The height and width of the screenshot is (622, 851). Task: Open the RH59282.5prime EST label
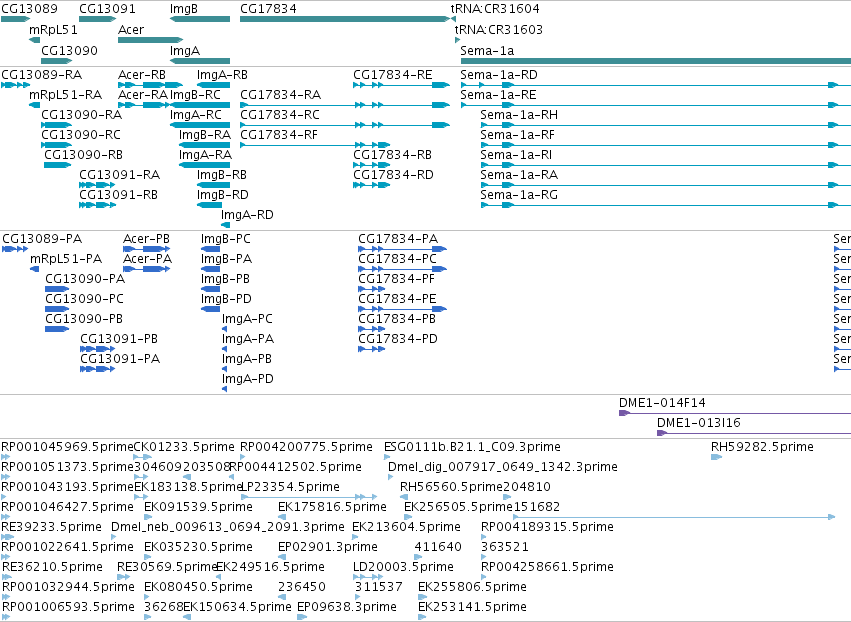762,447
